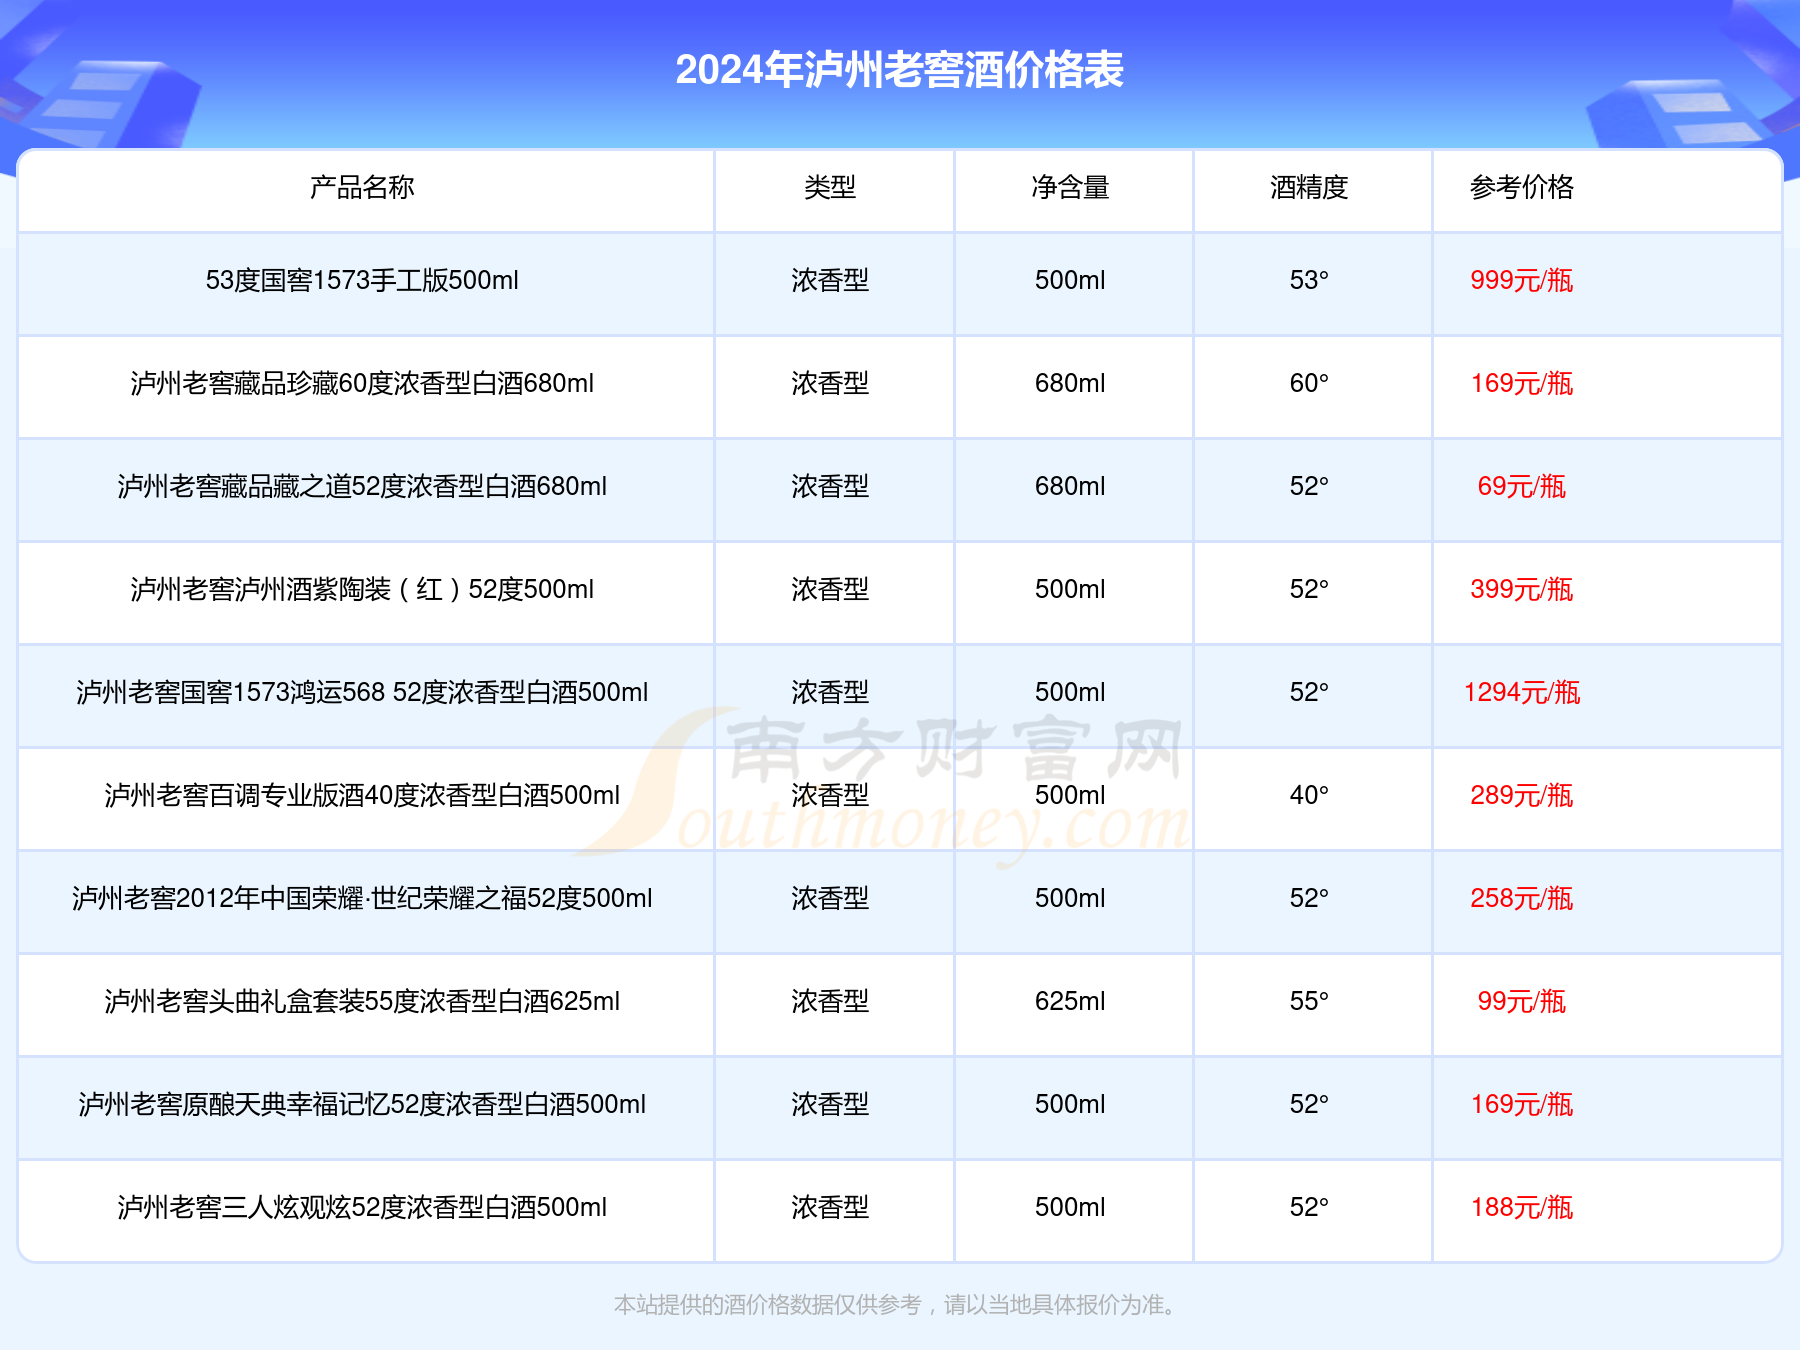Viewport: 1800px width, 1350px height.
Task: Click product 泸州老窖三人炫观炫52度浓香型白酒500ml
Action: coord(362,1207)
